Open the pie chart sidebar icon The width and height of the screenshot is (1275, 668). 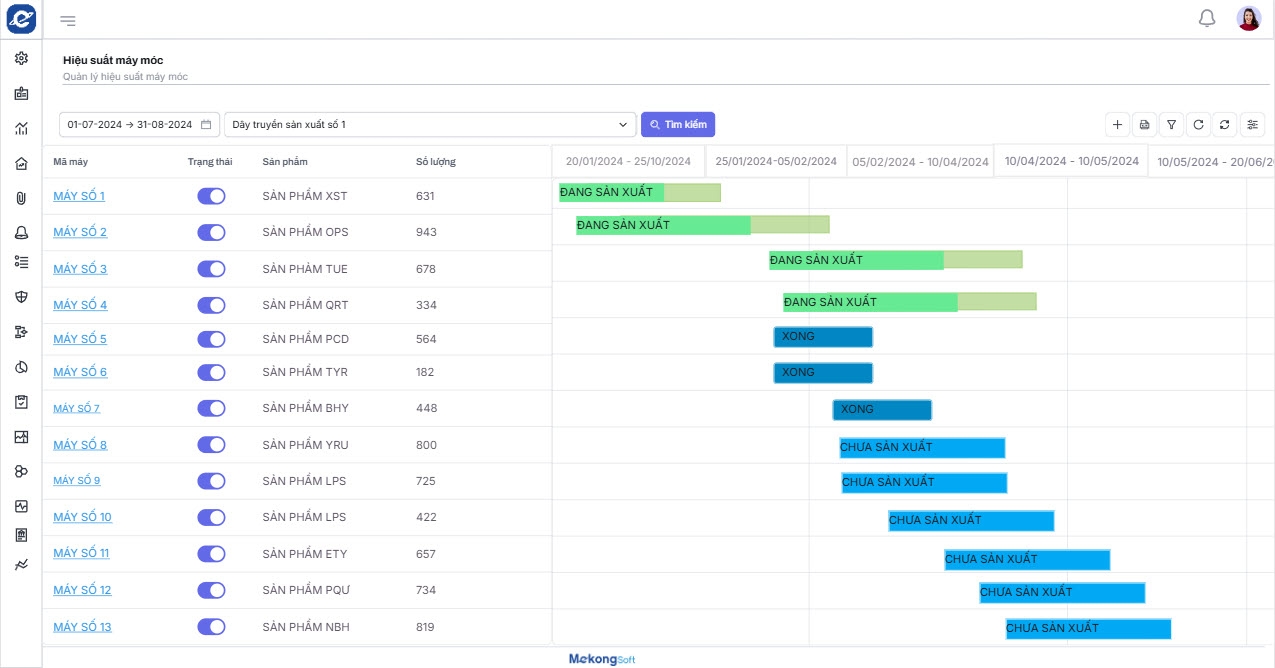tap(21, 367)
